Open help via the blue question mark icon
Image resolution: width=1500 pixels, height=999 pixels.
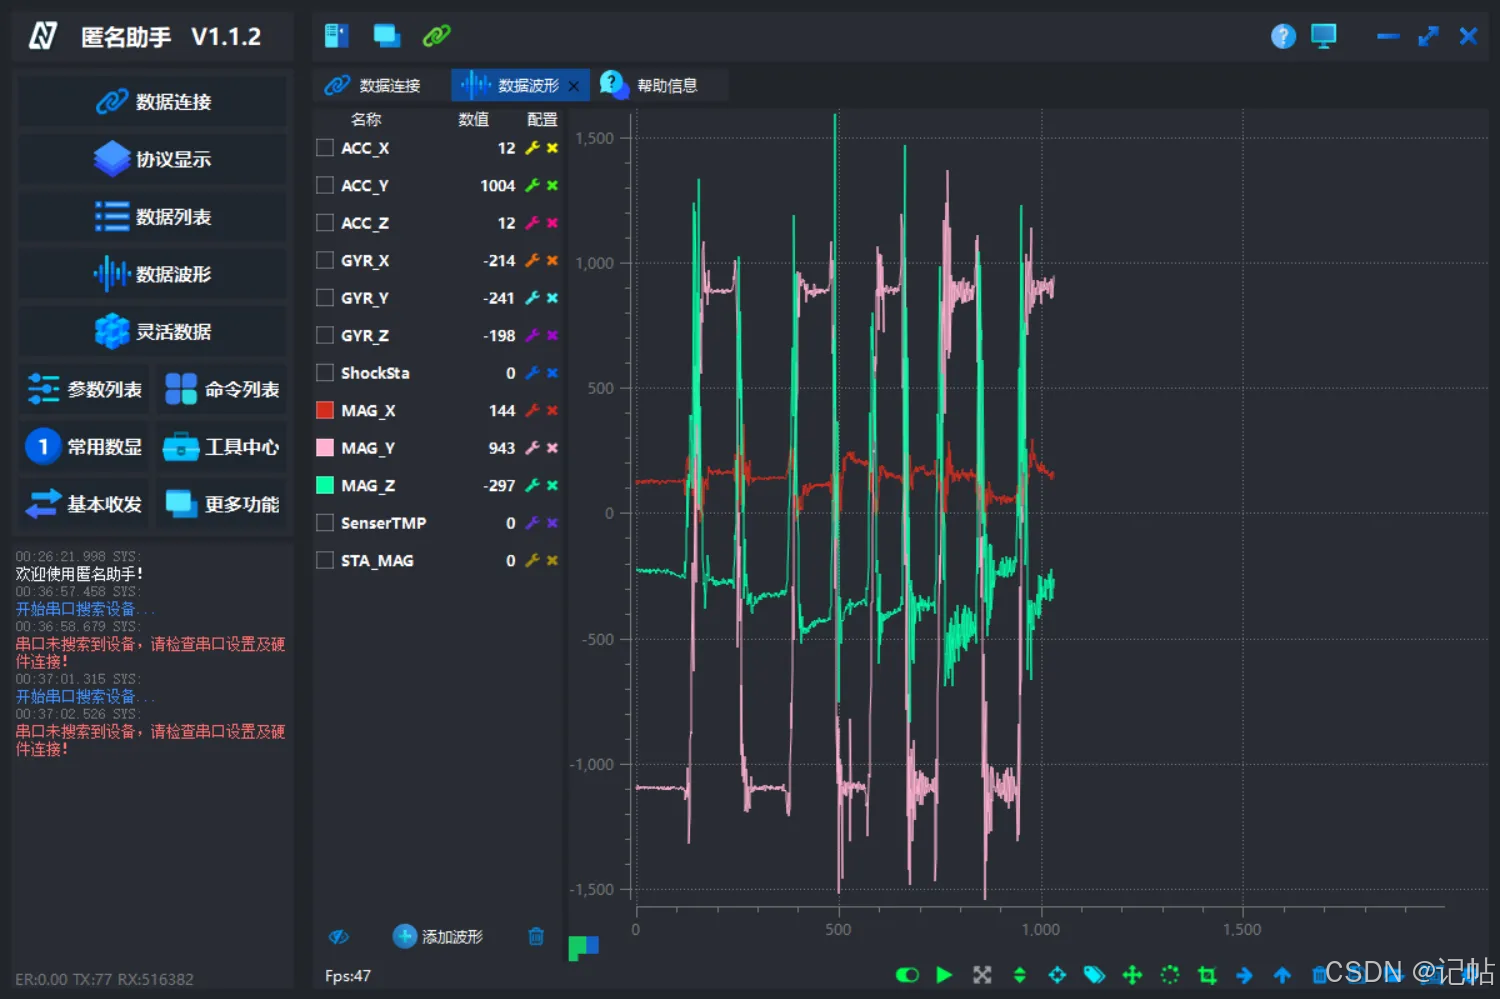coord(1284,37)
